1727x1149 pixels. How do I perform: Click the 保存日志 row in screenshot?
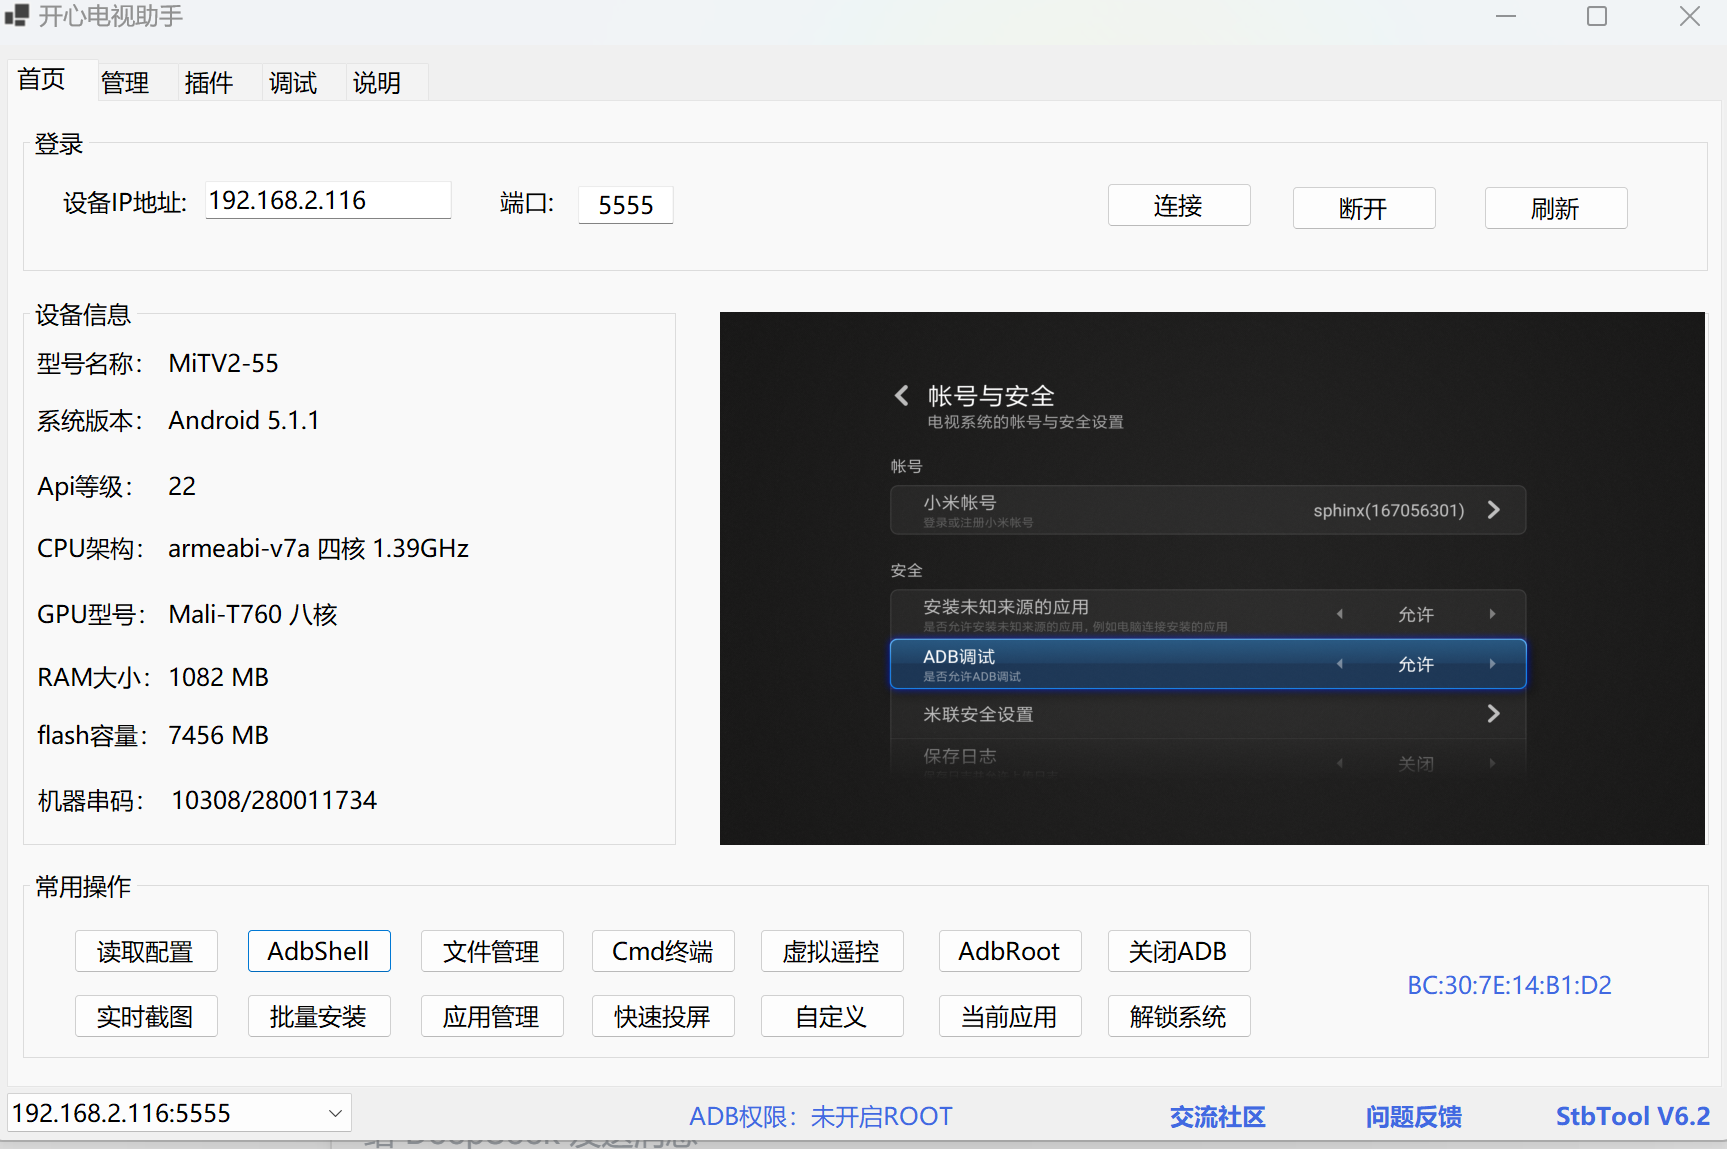point(1208,758)
